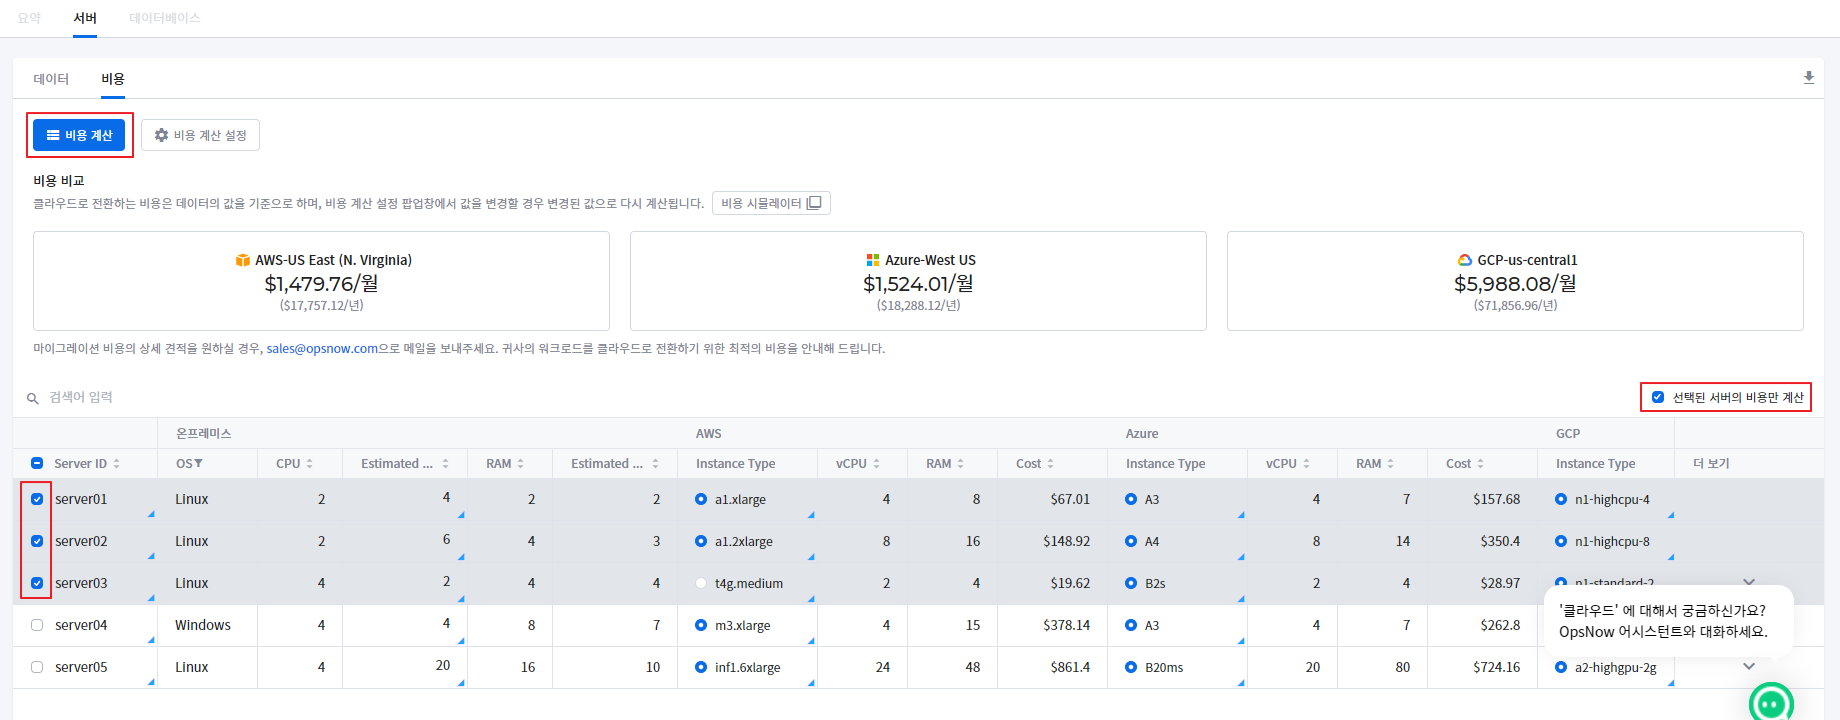Sort the AWS Cost column
Viewport: 1840px width, 720px height.
[1050, 464]
